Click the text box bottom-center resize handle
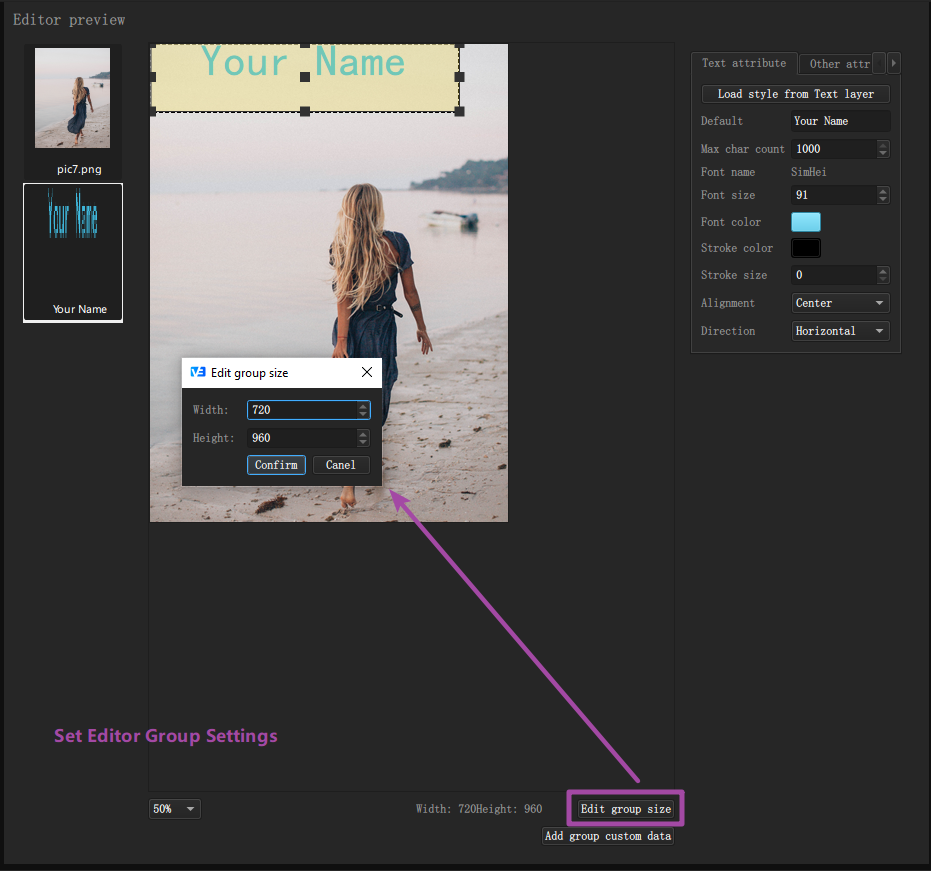The height and width of the screenshot is (871, 931). click(x=305, y=111)
